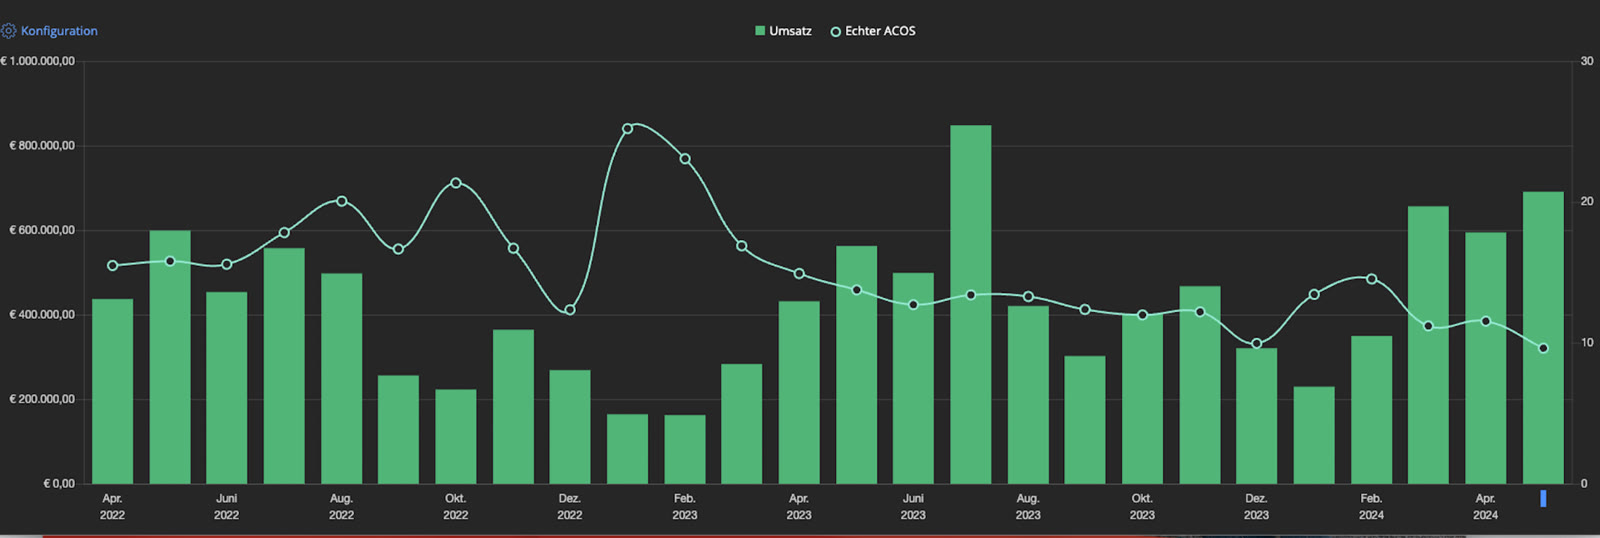Image resolution: width=1600 pixels, height=538 pixels.
Task: Click the € 600.000,00 axis label
Action: (x=42, y=230)
